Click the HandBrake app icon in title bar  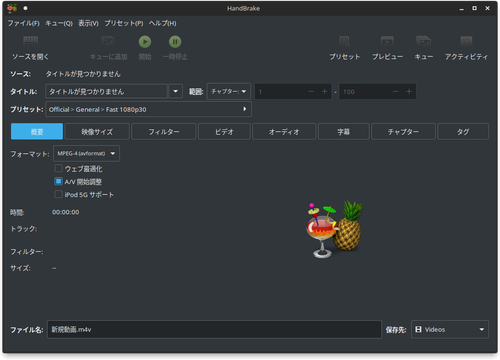click(x=12, y=8)
